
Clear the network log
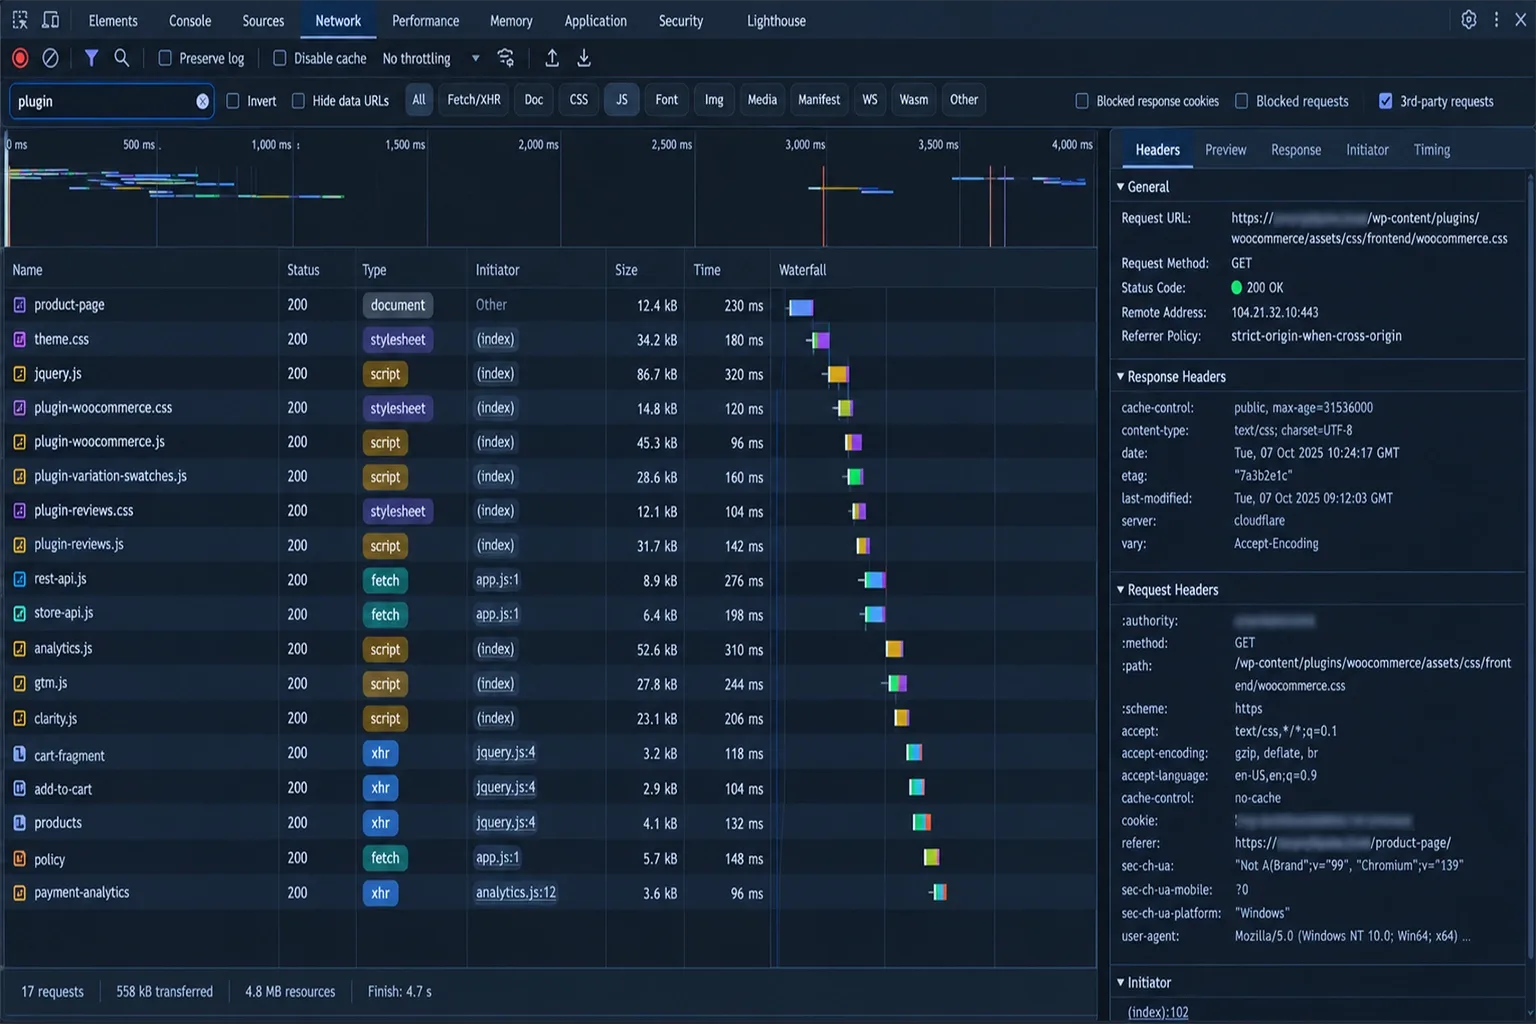click(x=50, y=58)
